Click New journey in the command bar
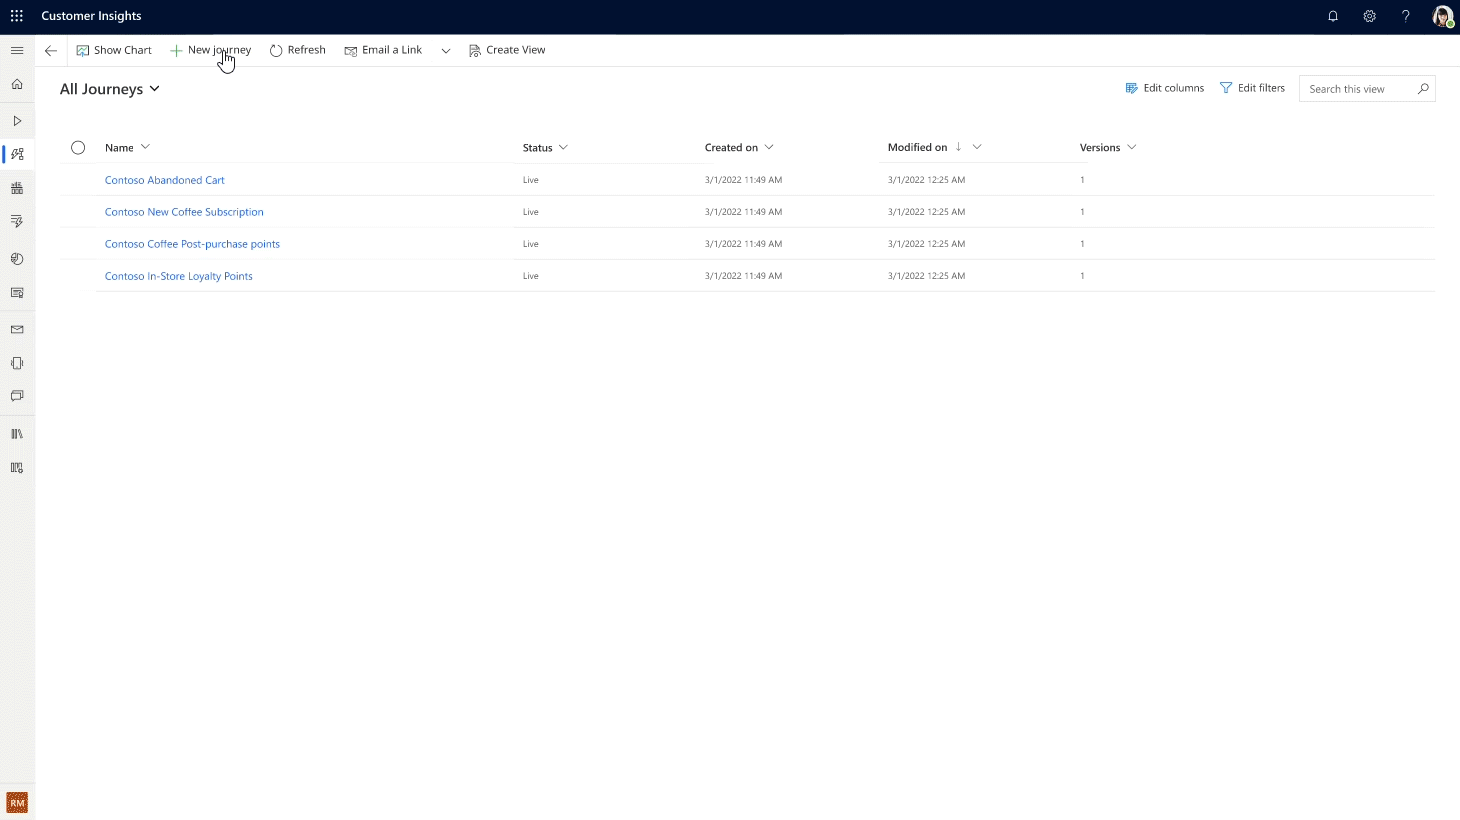The image size is (1460, 820). point(210,50)
